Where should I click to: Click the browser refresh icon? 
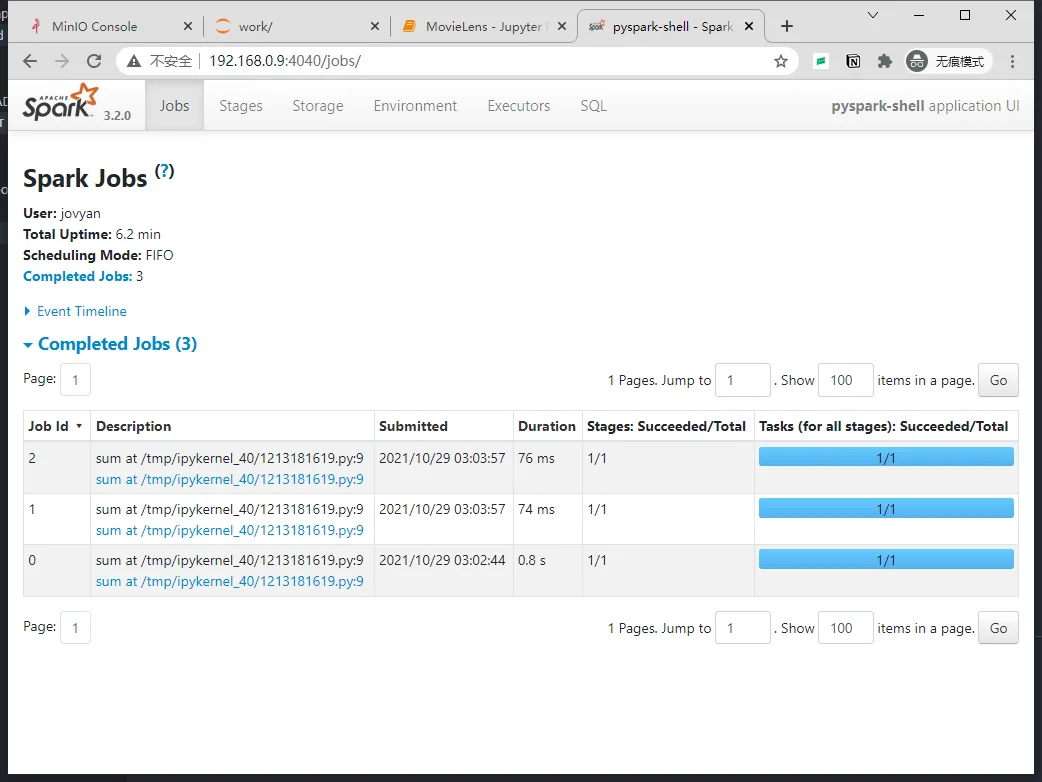[95, 60]
